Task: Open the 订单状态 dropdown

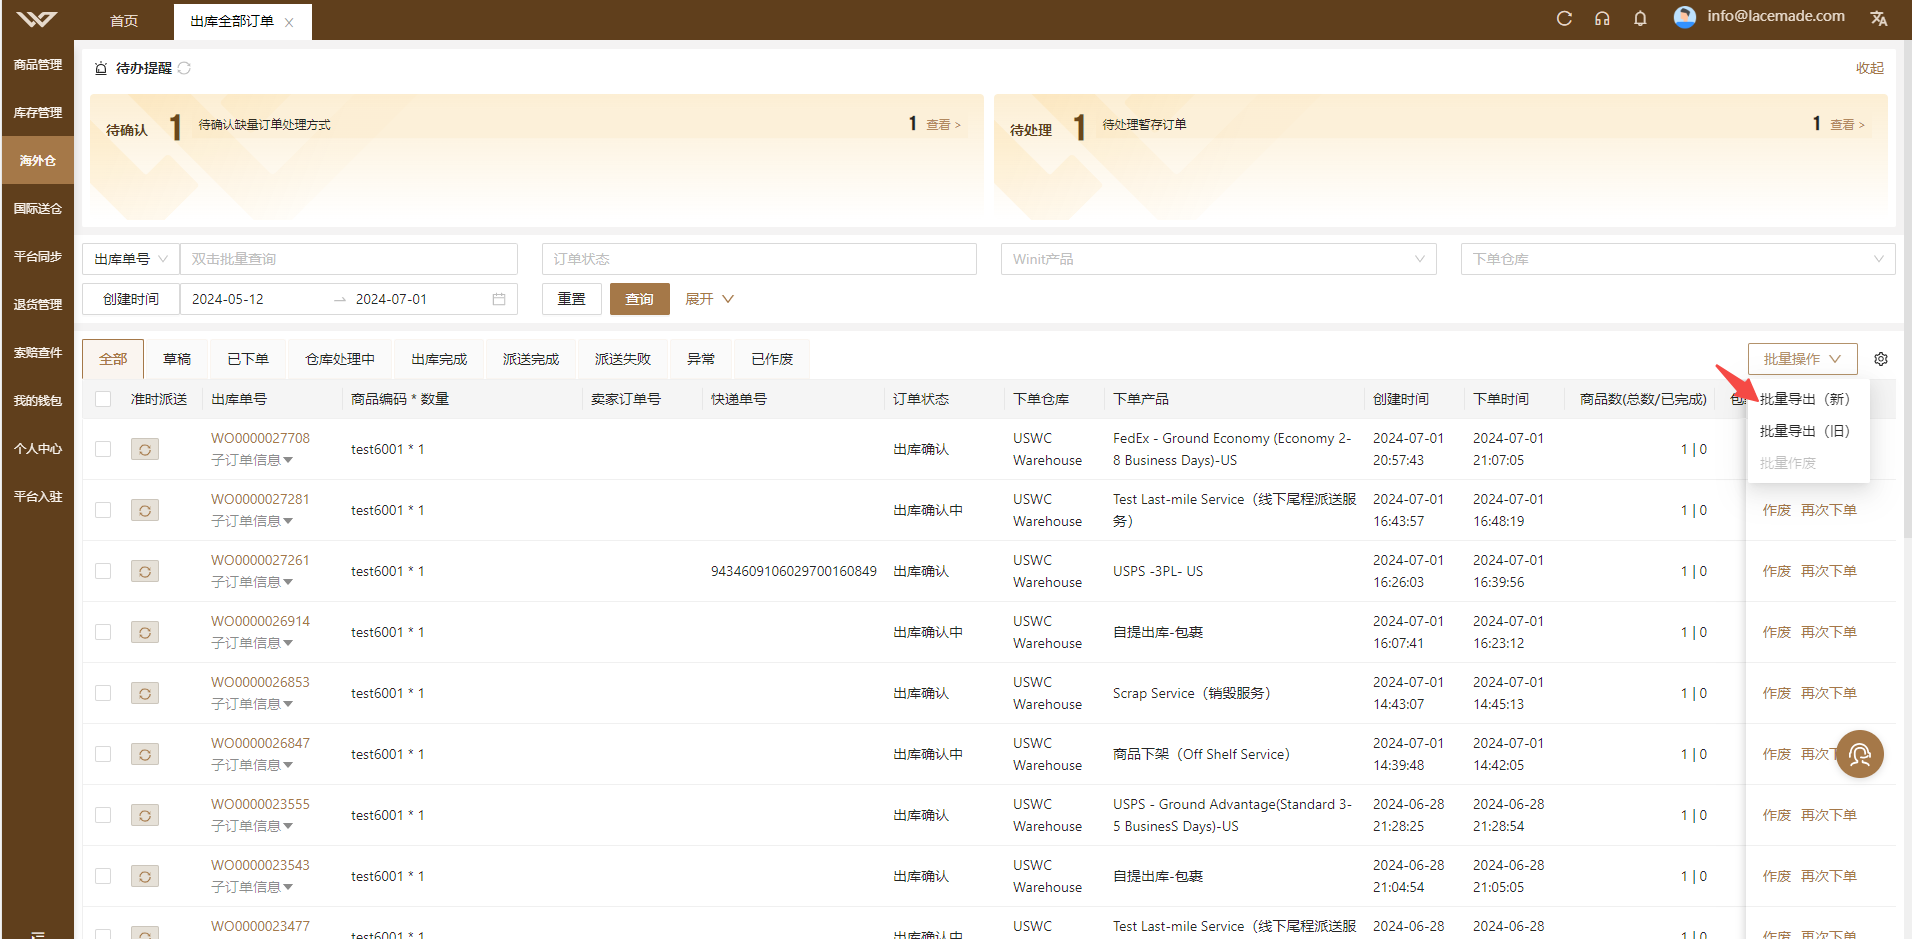Action: click(x=759, y=259)
